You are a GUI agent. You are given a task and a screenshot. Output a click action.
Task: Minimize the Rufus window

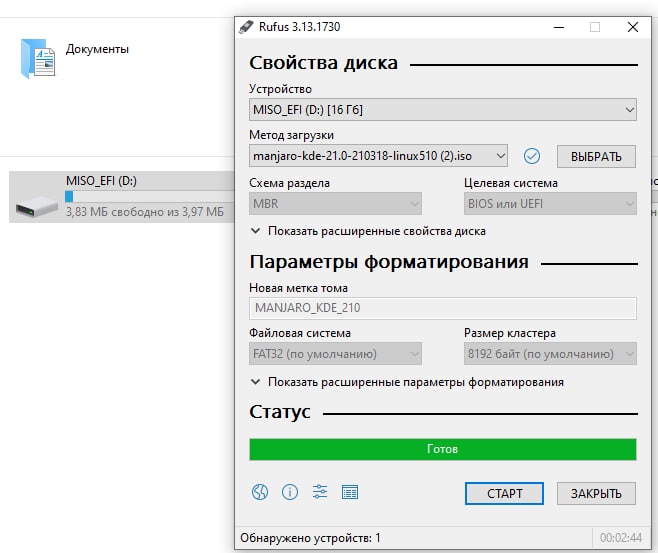click(x=559, y=27)
